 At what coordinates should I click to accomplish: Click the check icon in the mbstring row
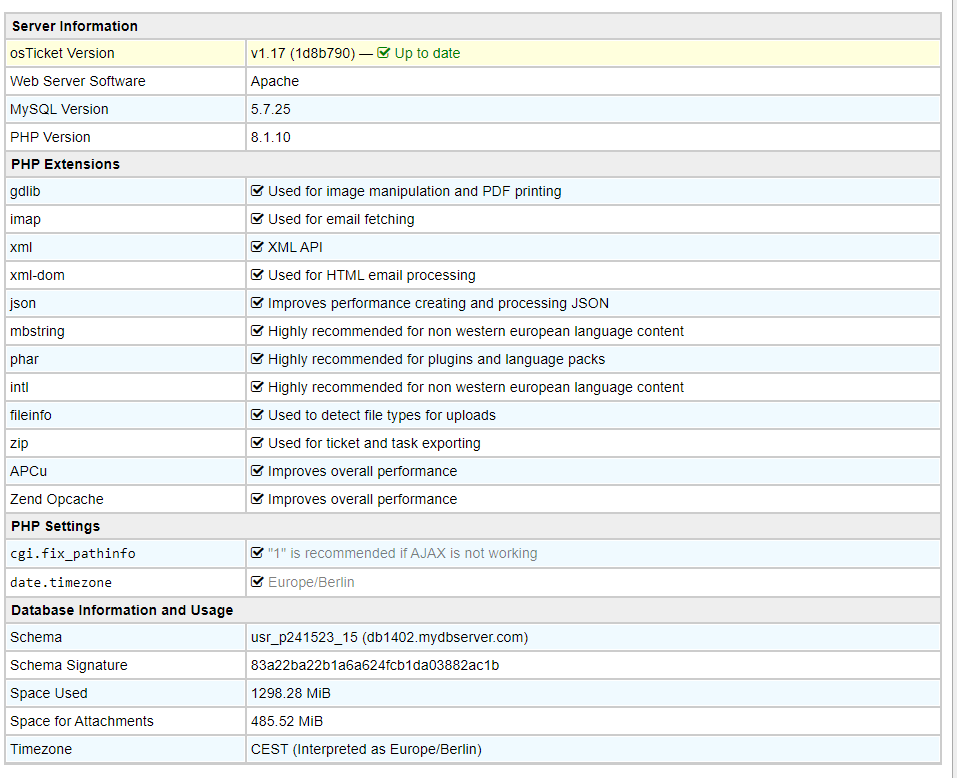(257, 331)
